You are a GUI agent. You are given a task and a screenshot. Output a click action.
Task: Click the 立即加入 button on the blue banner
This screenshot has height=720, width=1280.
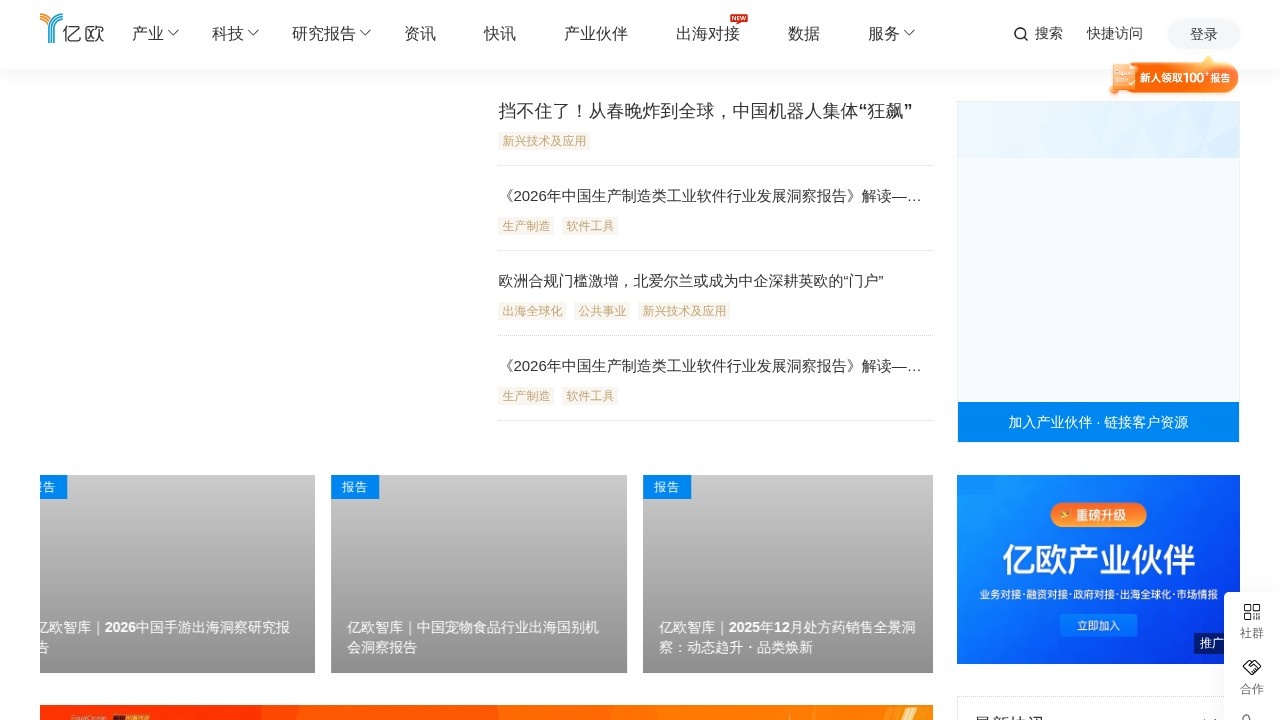point(1097,625)
